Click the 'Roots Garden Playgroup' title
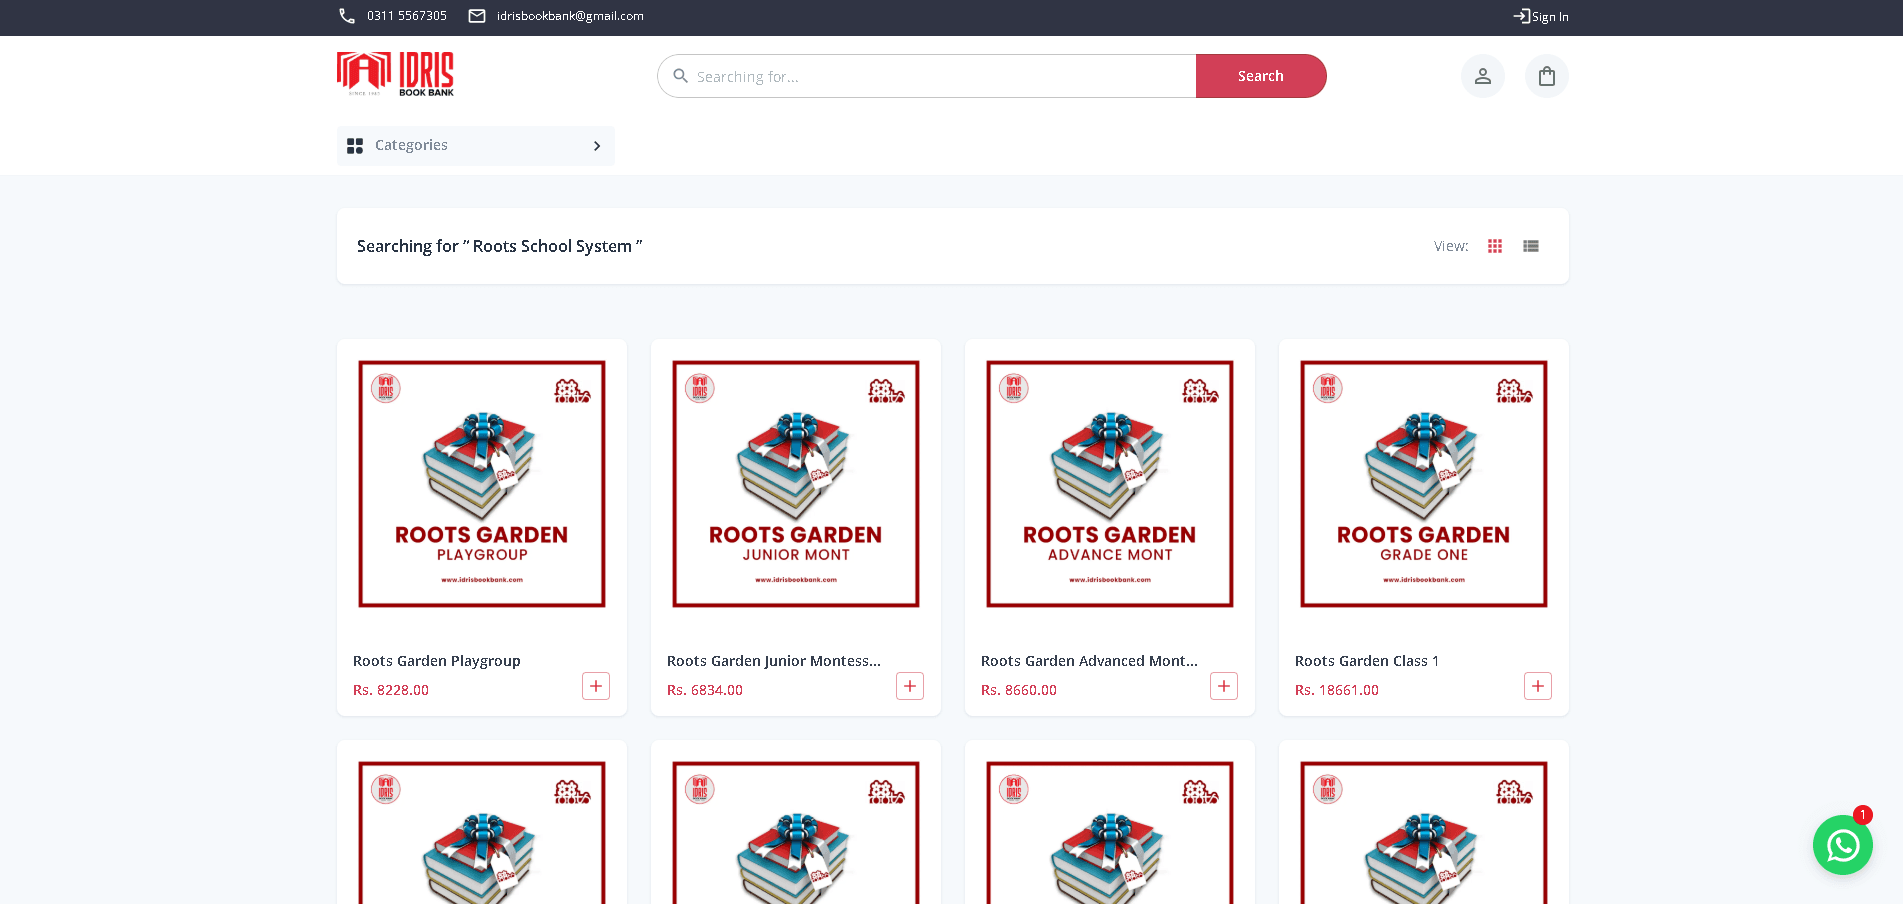 click(x=437, y=661)
